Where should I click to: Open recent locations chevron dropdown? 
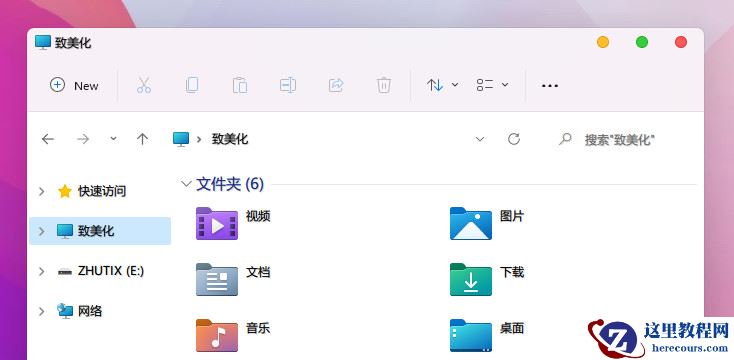[x=113, y=139]
